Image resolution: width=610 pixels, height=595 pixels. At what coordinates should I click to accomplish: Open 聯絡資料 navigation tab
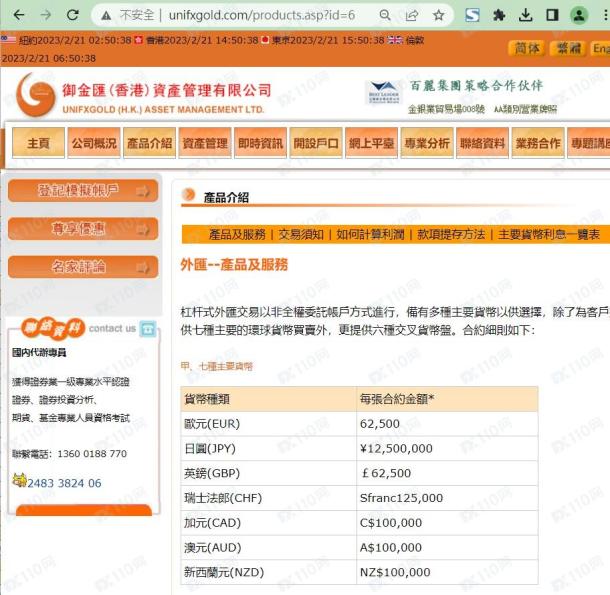482,143
